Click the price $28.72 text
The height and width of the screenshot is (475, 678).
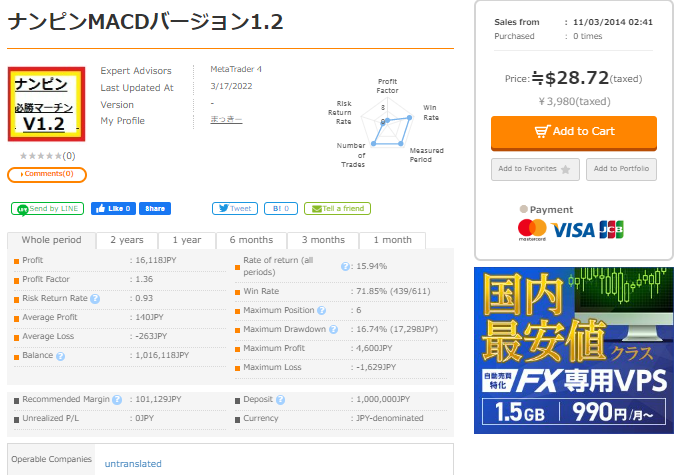pos(577,78)
